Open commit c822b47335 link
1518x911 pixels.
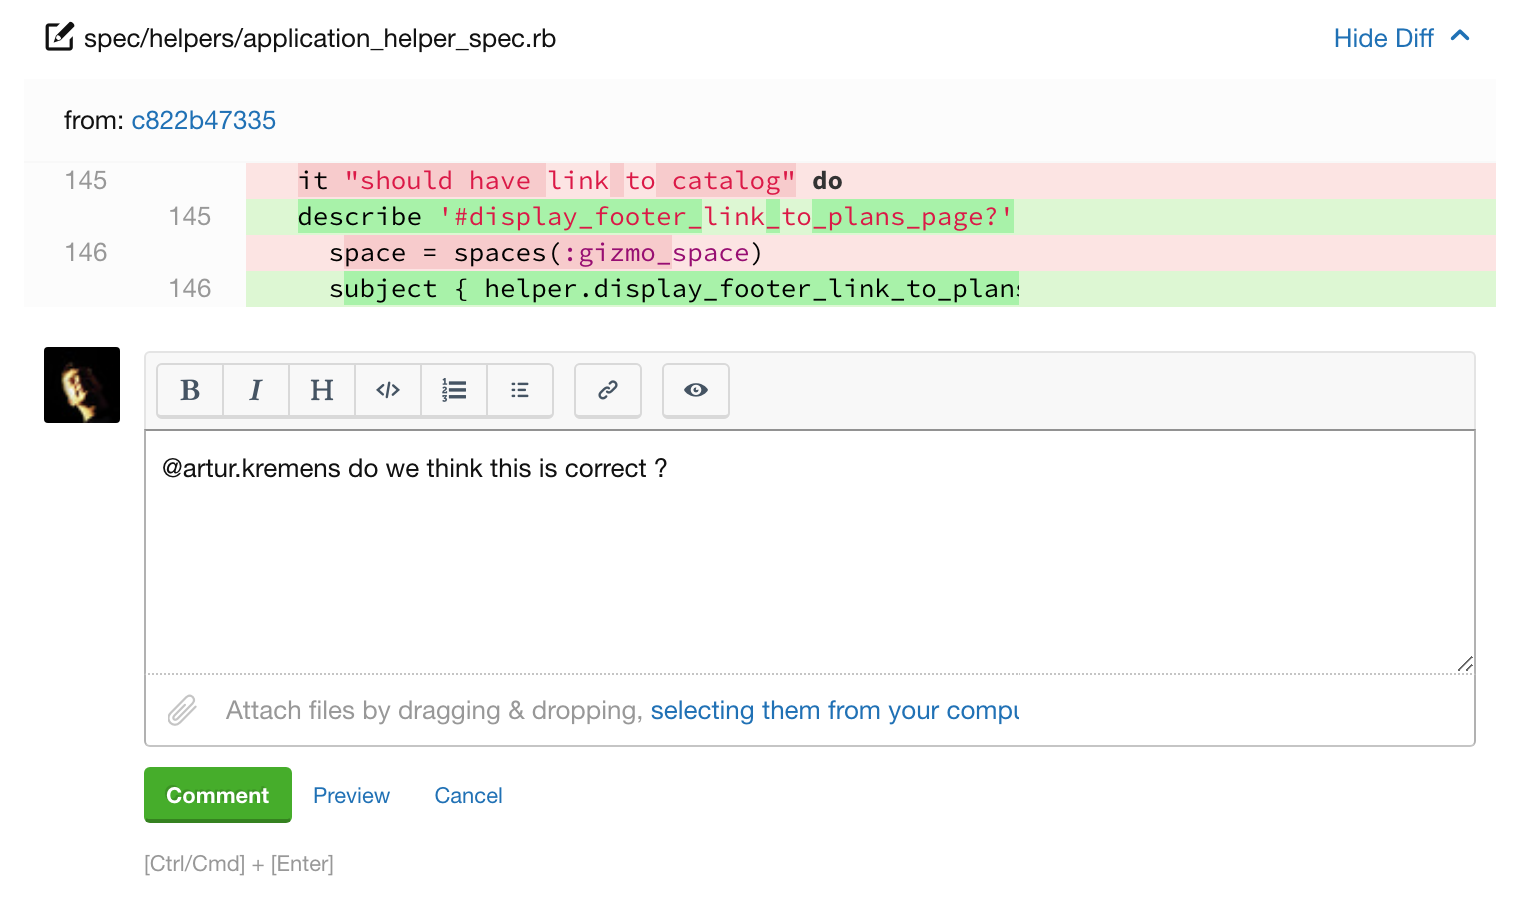tap(203, 120)
